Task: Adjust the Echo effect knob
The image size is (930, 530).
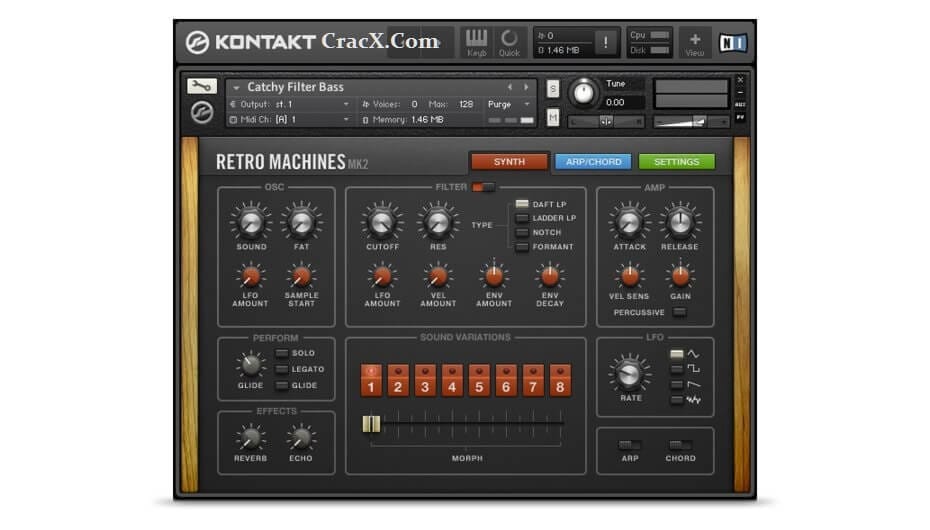Action: (x=301, y=438)
